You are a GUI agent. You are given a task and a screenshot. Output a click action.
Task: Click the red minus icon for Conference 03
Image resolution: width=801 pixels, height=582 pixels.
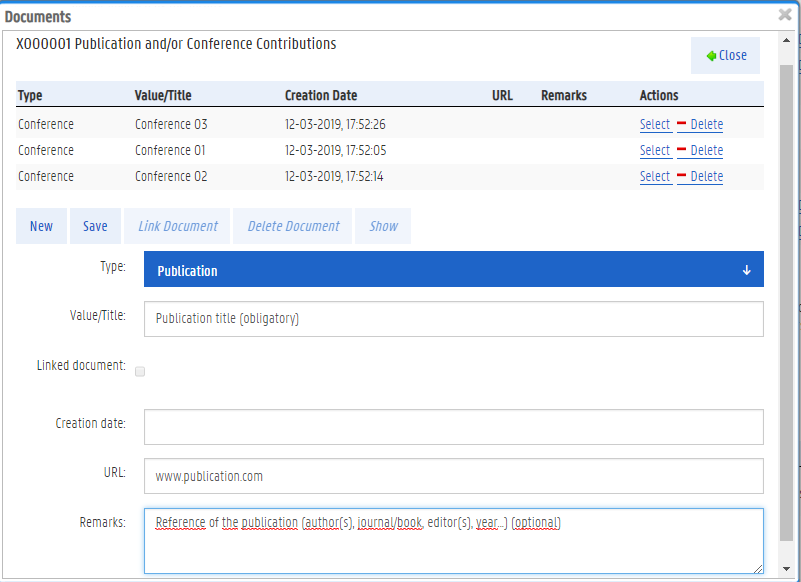681,125
